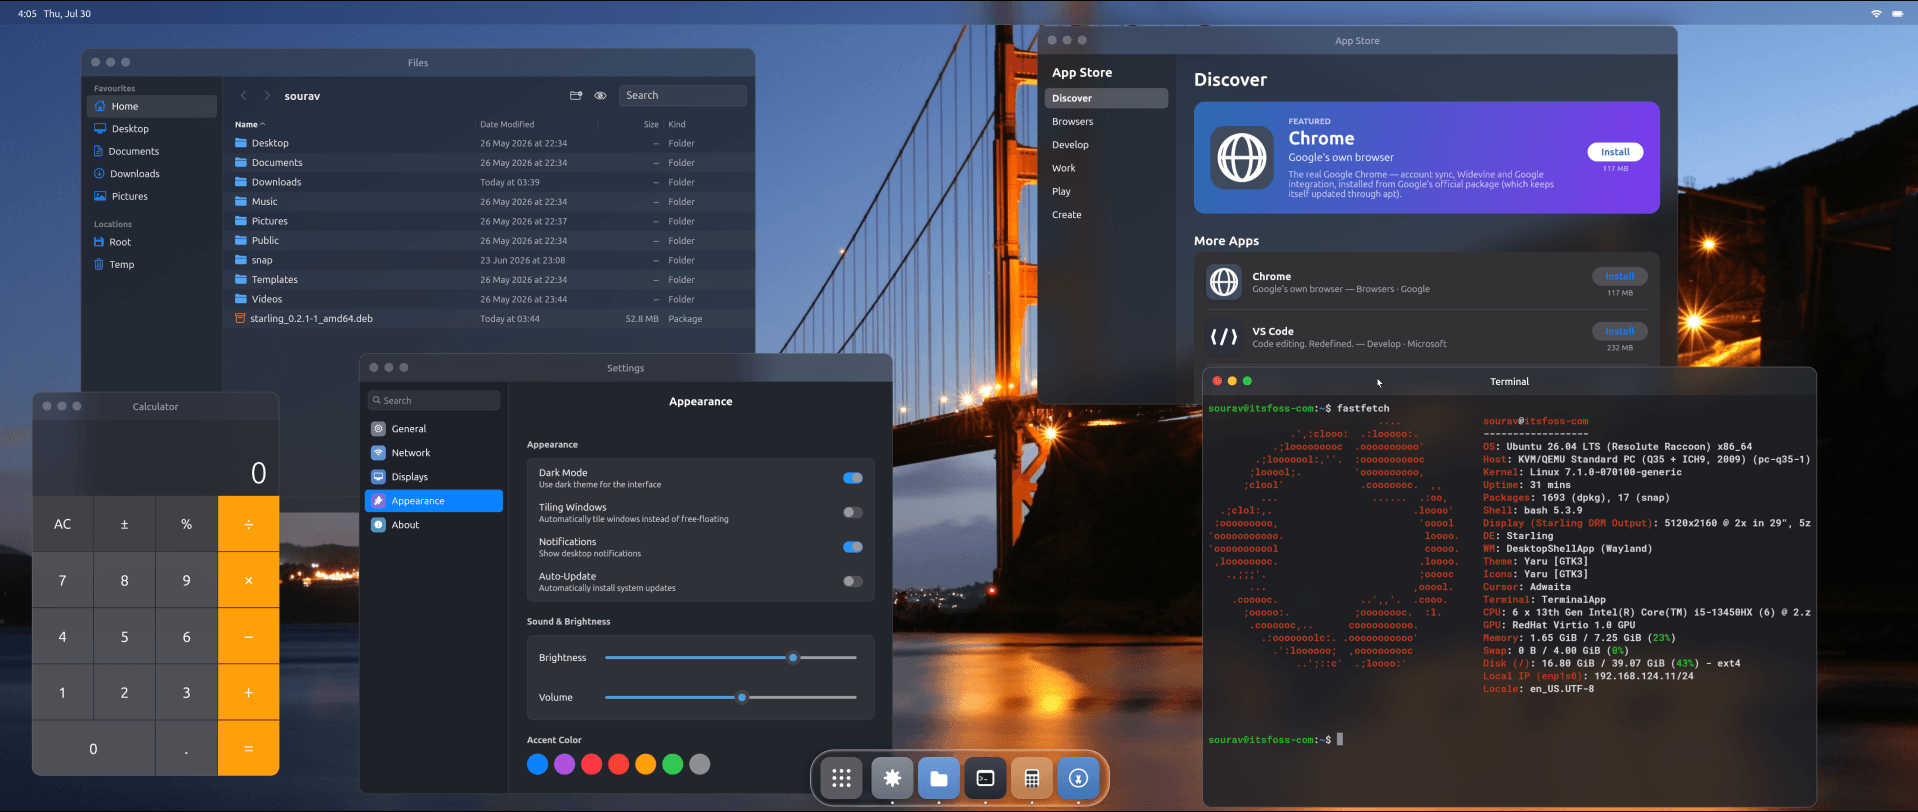This screenshot has width=1918, height=812.
Task: Click the Settings sidebar Search field
Action: 434,400
